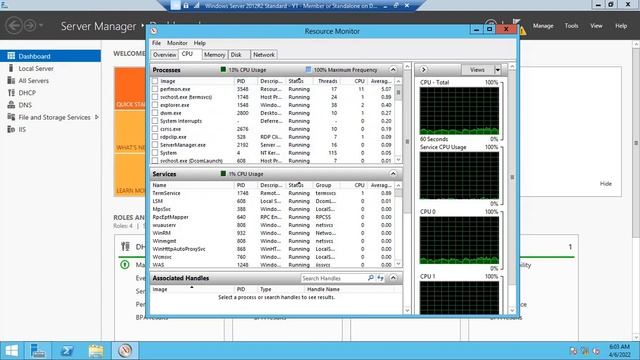Expand File and Storage Services arrow

[x=97, y=117]
